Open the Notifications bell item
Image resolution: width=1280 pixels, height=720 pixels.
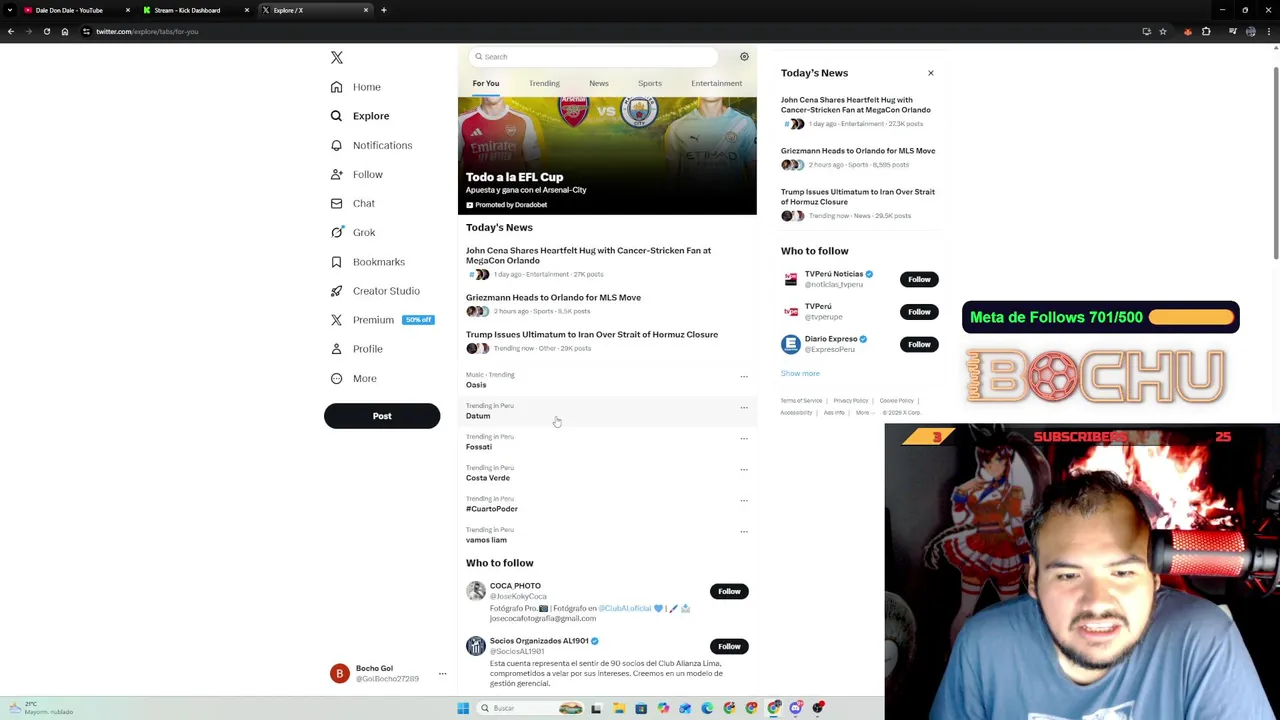coord(371,145)
